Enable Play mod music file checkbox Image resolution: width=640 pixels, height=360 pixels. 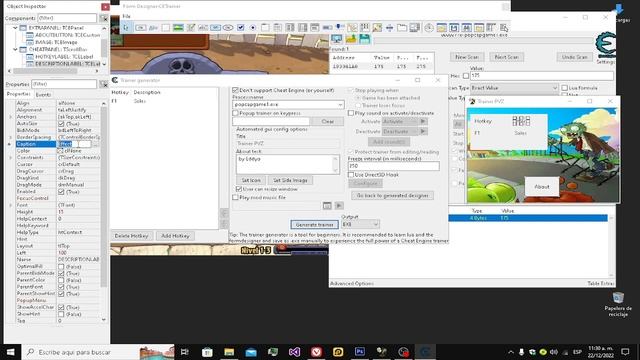coord(236,197)
